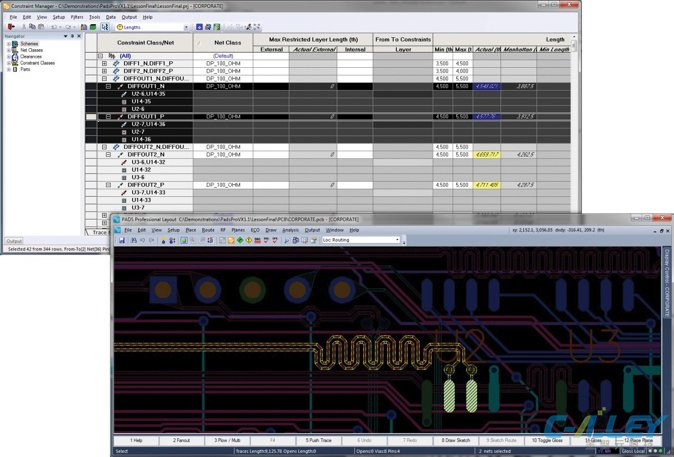This screenshot has height=457, width=674.
Task: Click the Clearances icon in Navigator
Action: tap(15, 56)
